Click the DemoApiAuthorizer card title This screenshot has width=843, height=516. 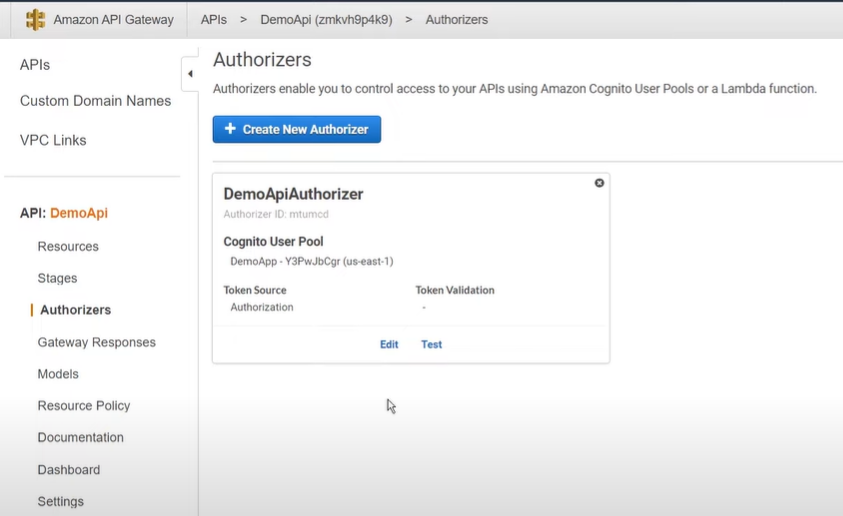pos(294,194)
